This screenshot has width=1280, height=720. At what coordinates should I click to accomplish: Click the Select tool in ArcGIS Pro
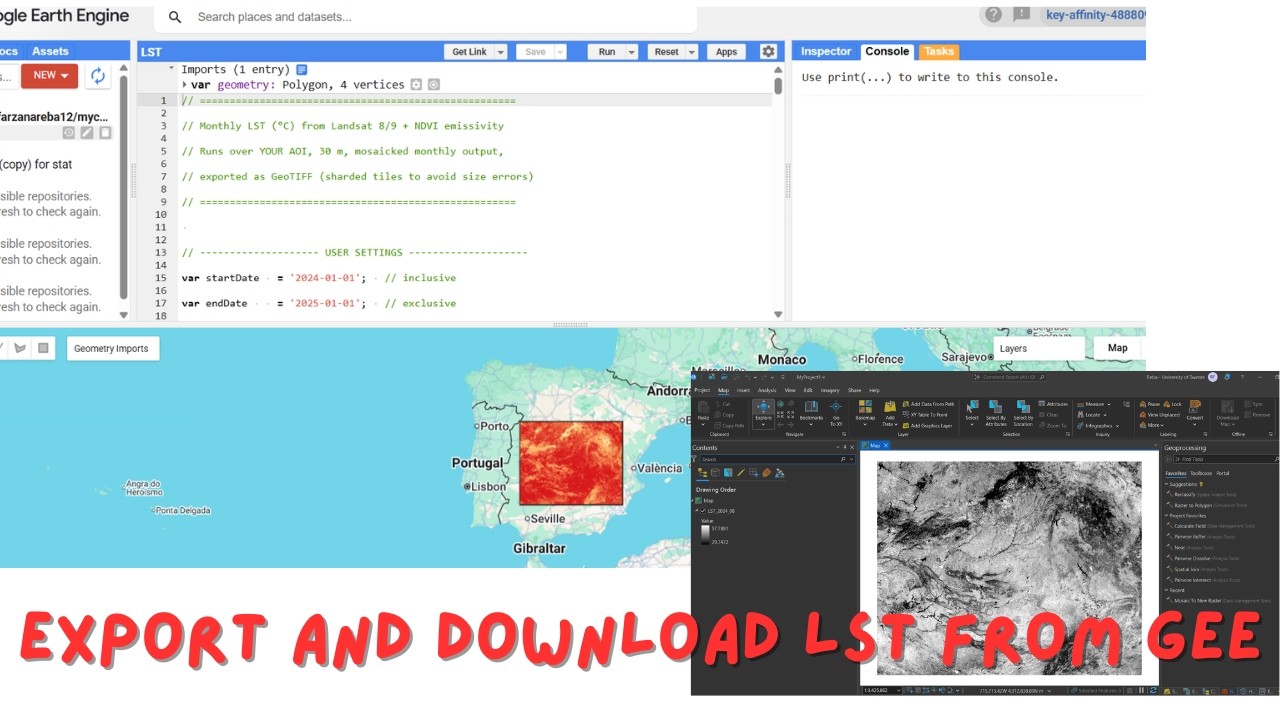click(x=971, y=413)
